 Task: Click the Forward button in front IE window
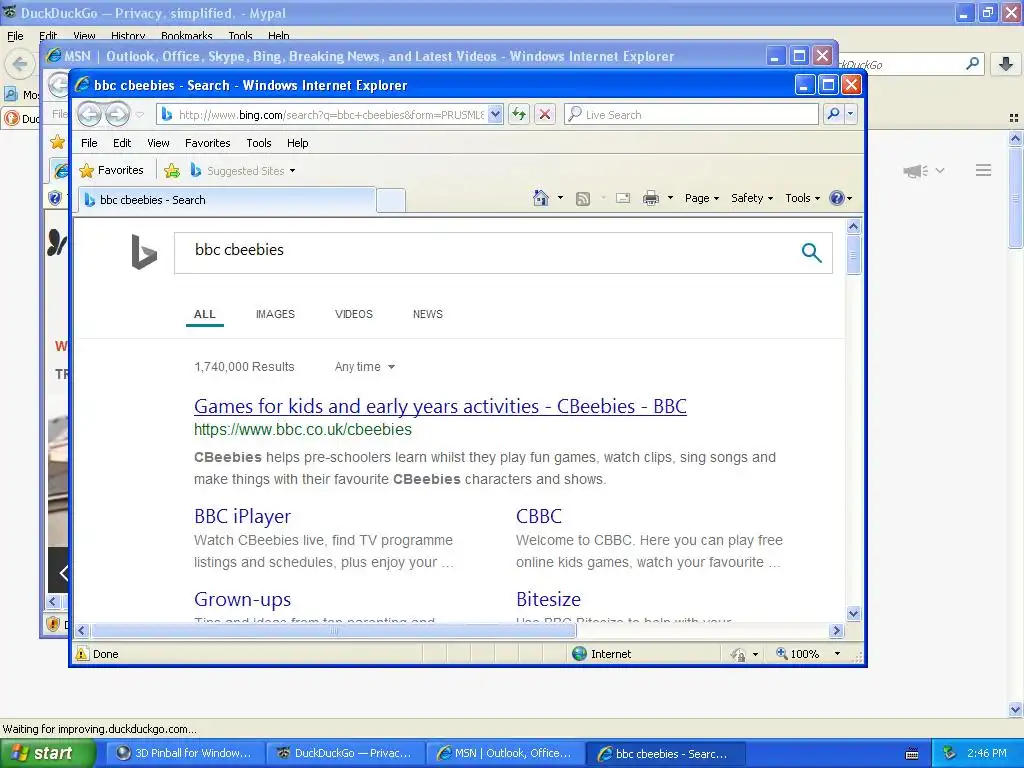point(118,114)
